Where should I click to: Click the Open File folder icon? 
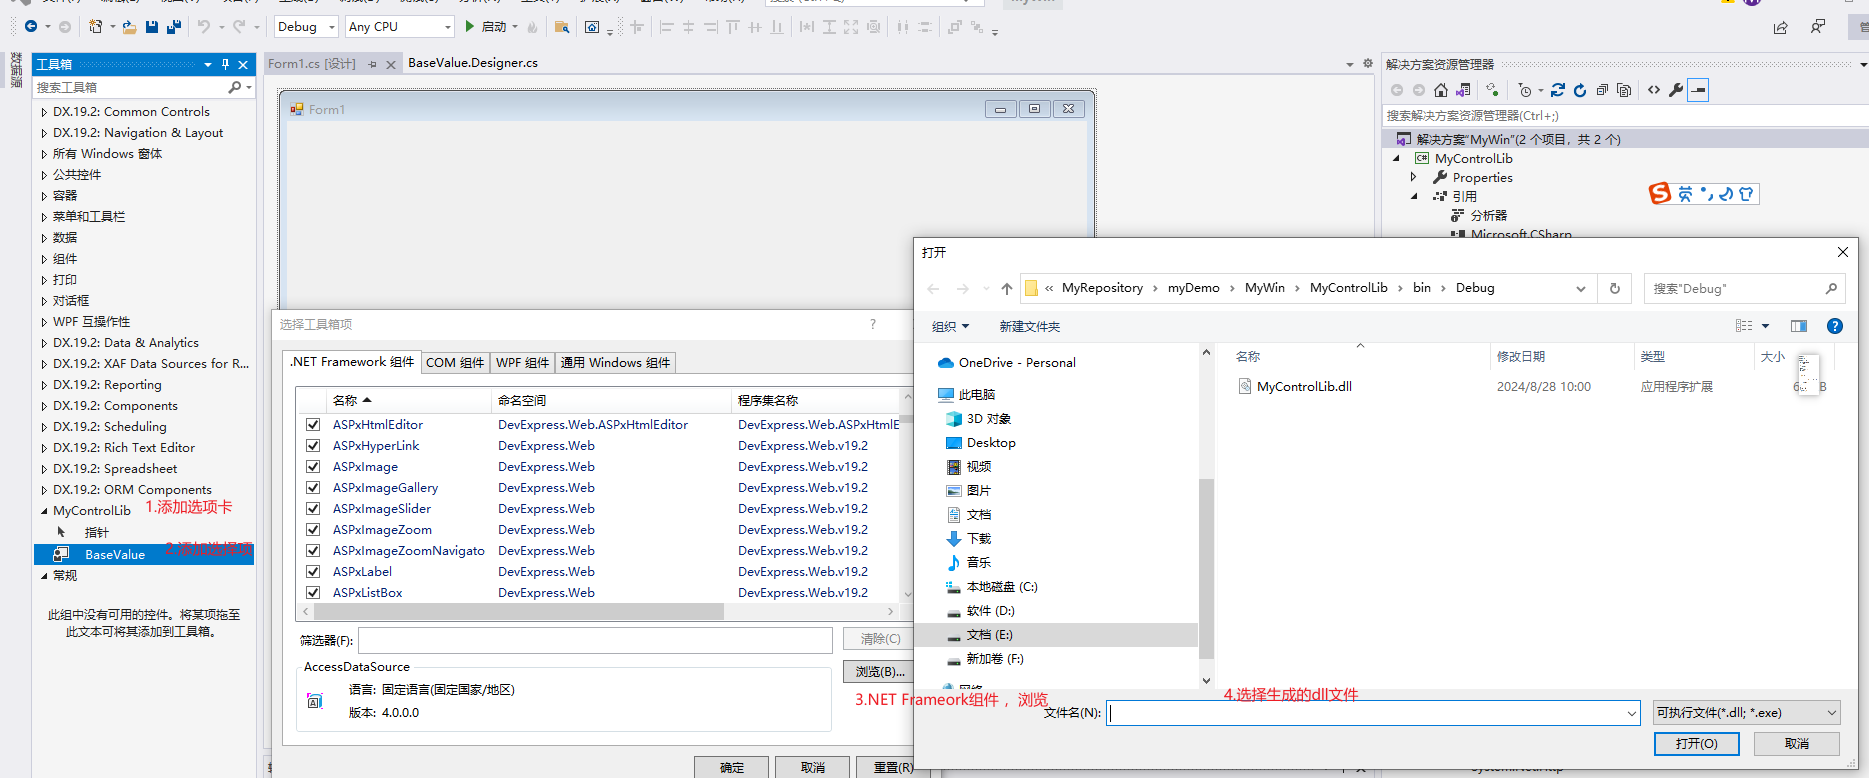pyautogui.click(x=129, y=27)
